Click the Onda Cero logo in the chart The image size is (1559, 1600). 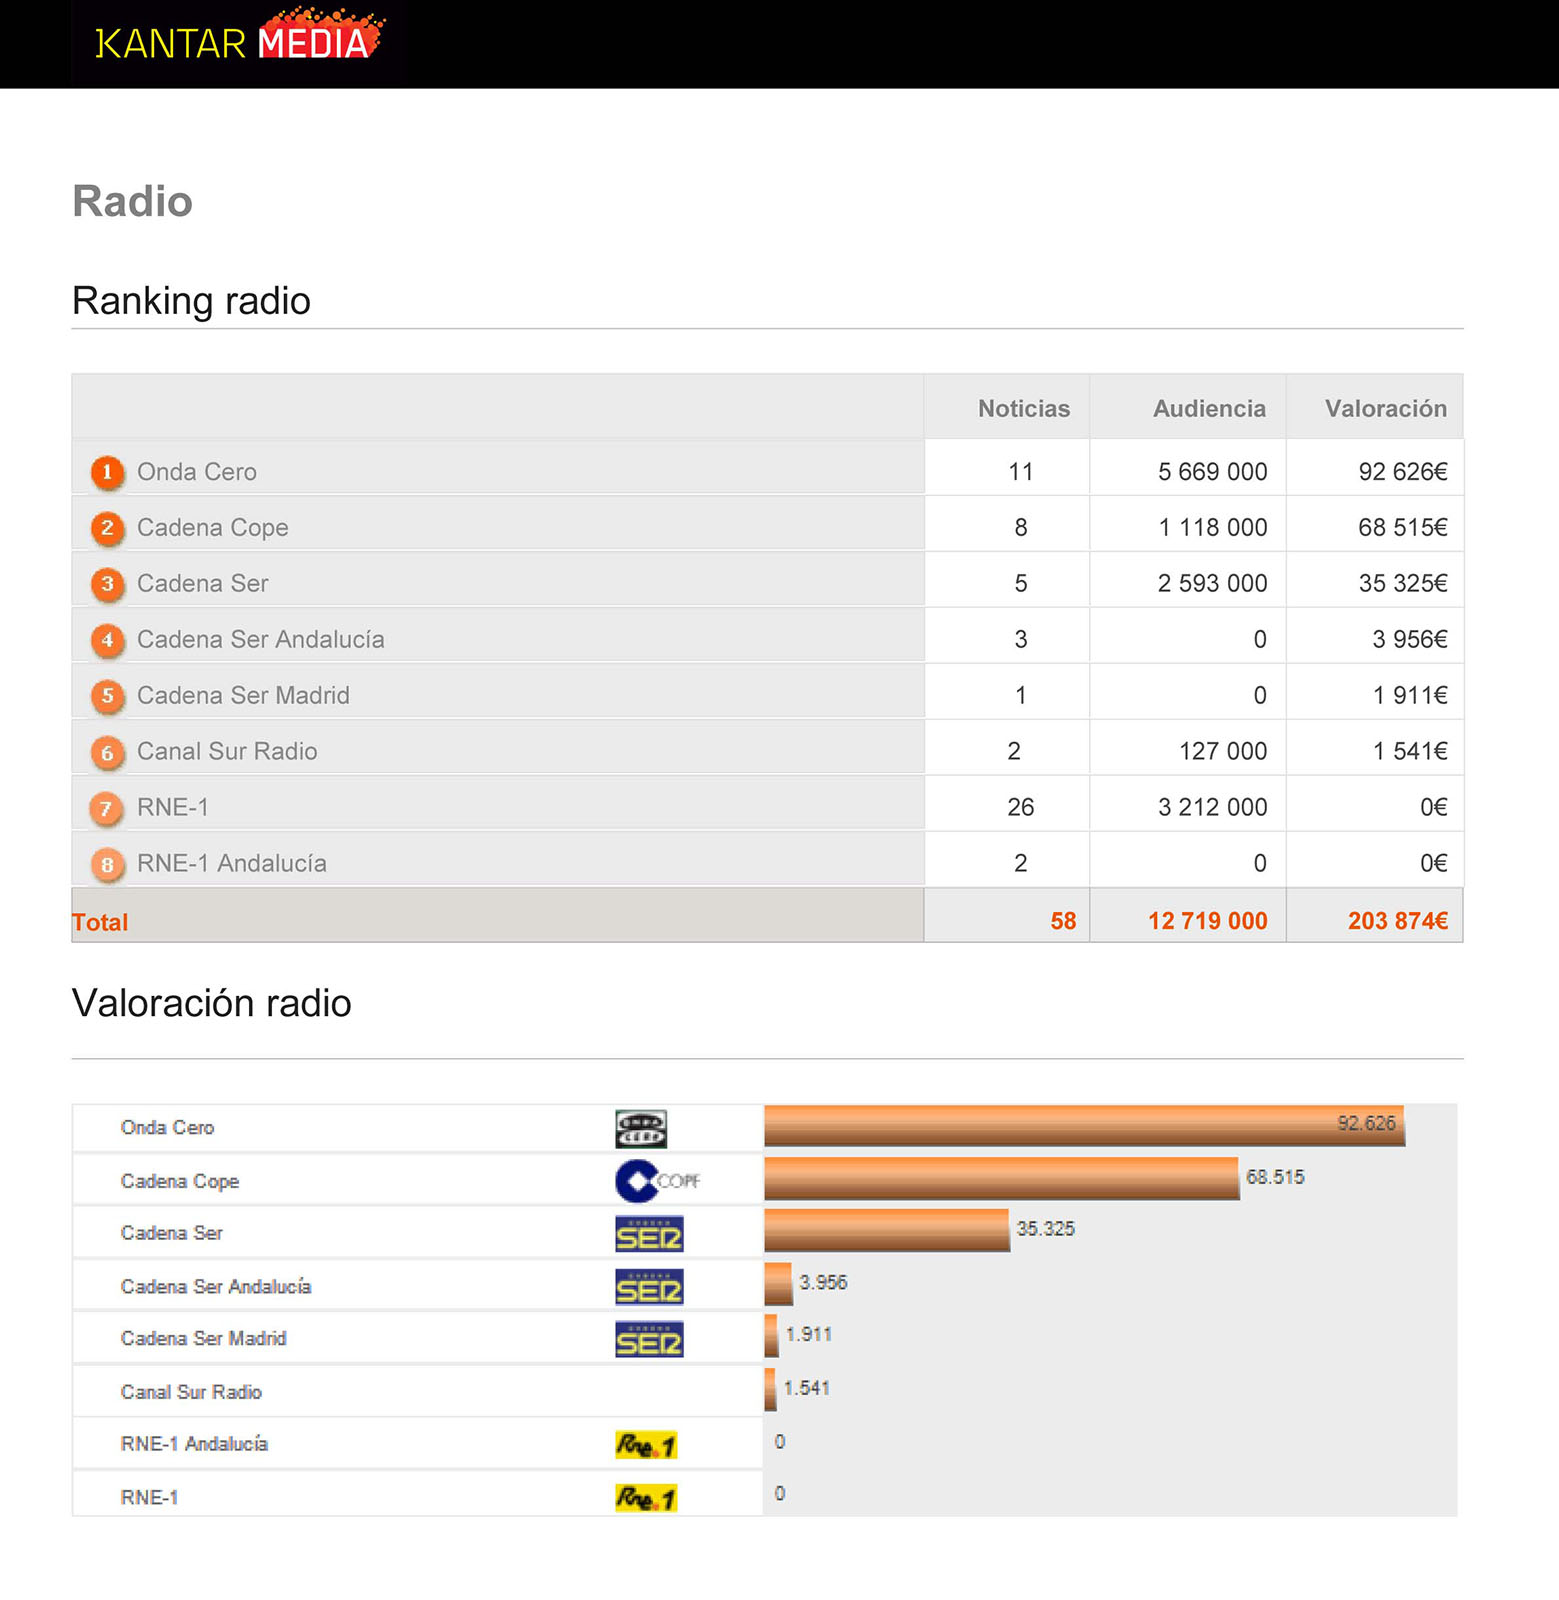(641, 1129)
